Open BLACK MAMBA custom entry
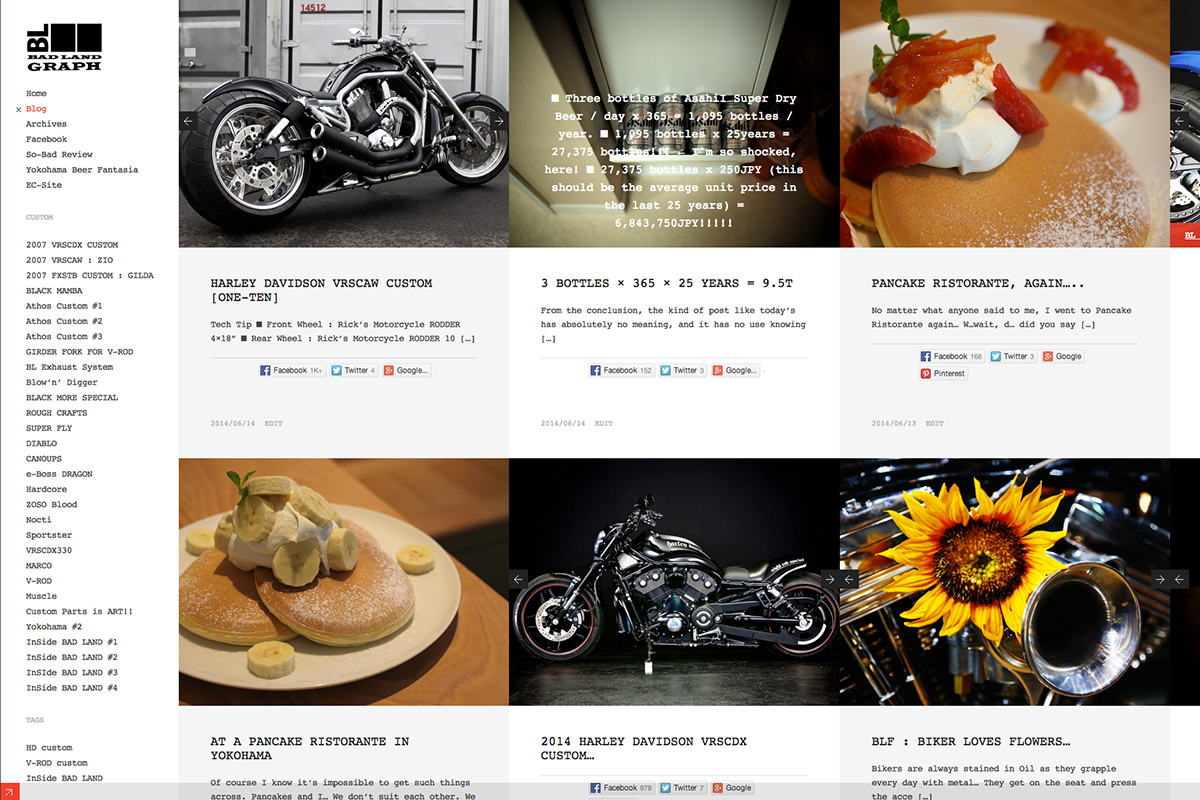This screenshot has height=800, width=1200. (x=55, y=290)
